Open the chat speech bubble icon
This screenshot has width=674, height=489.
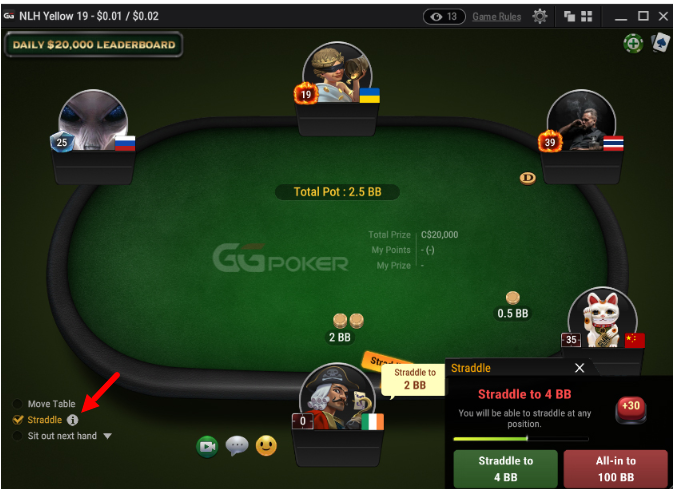point(237,446)
